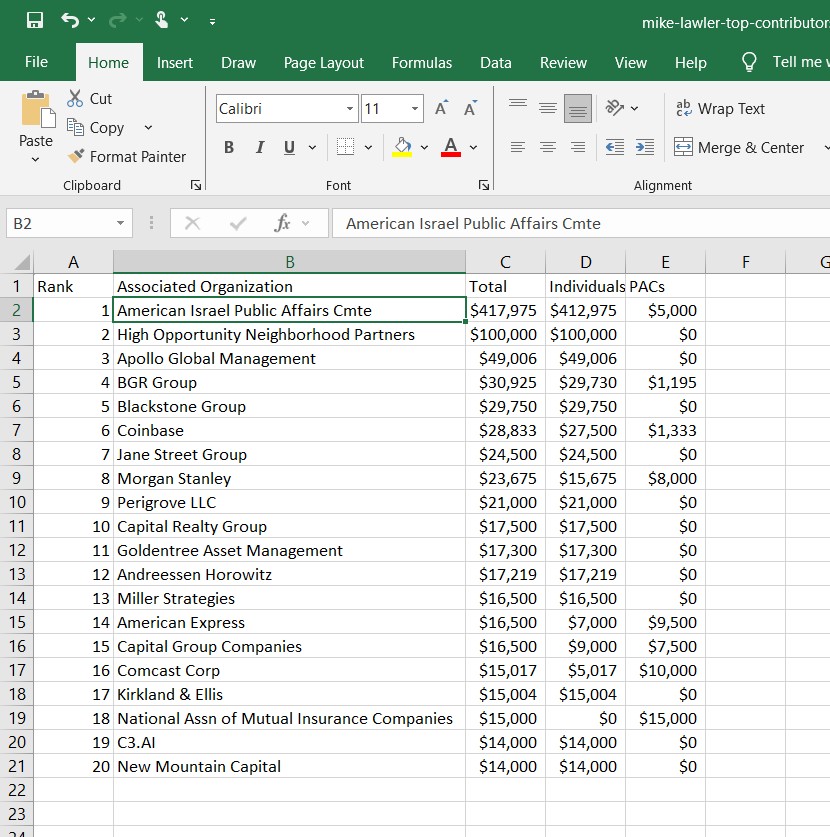830x837 pixels.
Task: Apply the red font color
Action: click(x=451, y=147)
